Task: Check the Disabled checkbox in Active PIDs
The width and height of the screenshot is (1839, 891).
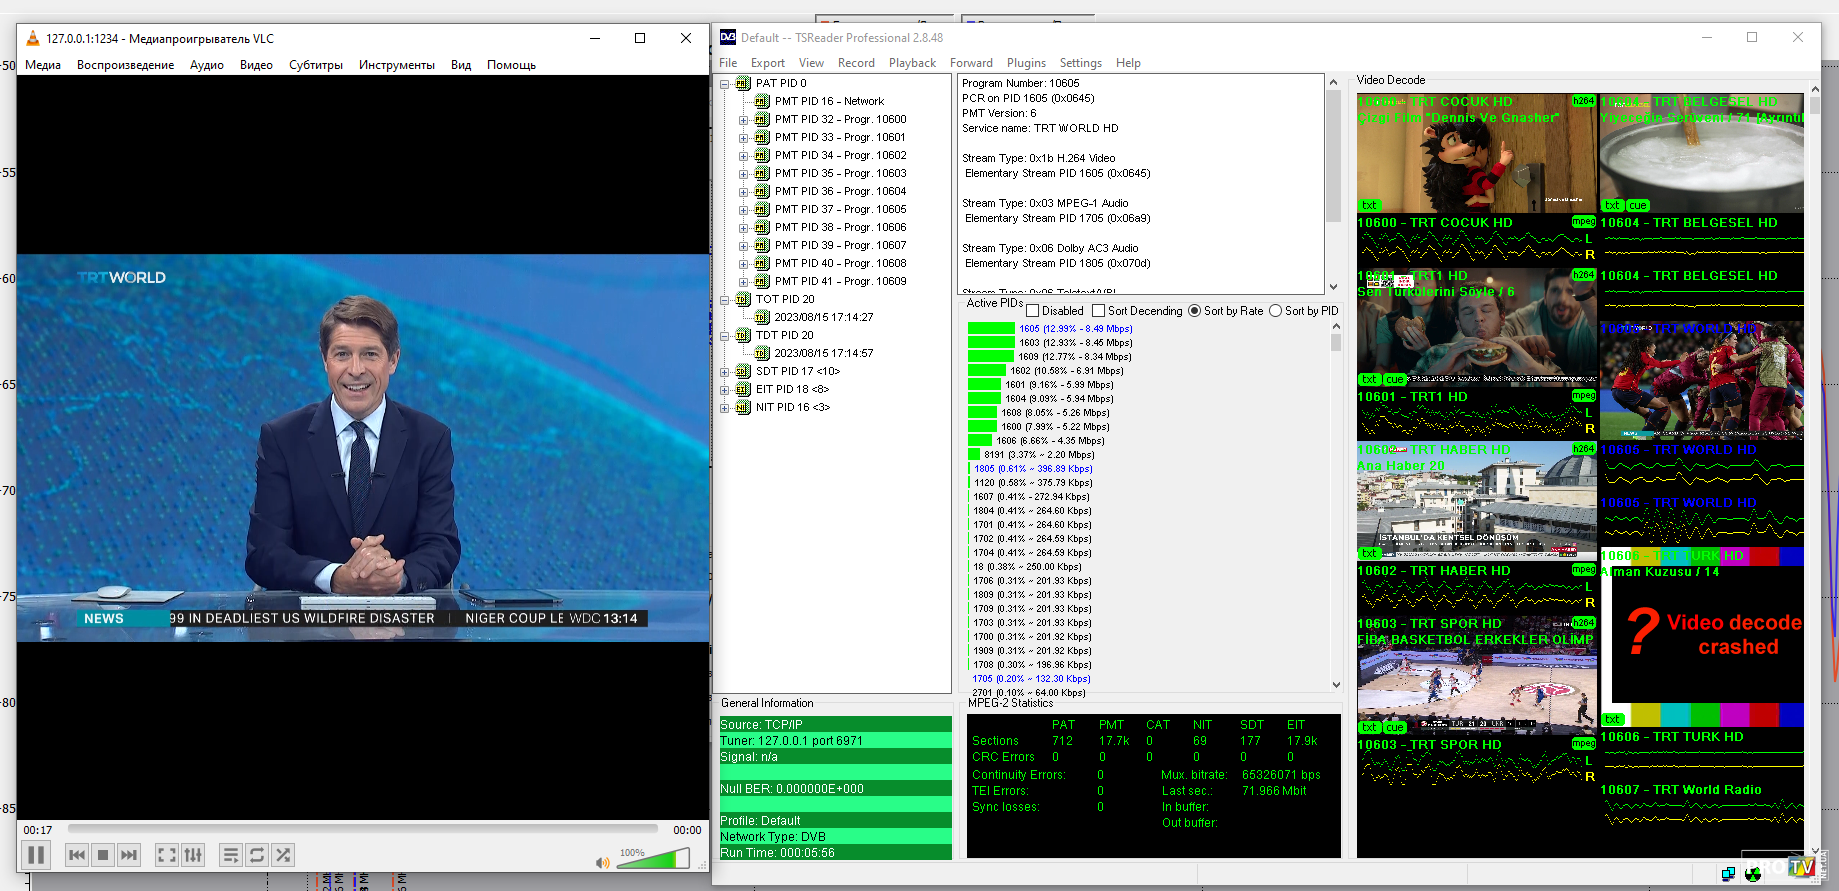Action: click(1033, 311)
